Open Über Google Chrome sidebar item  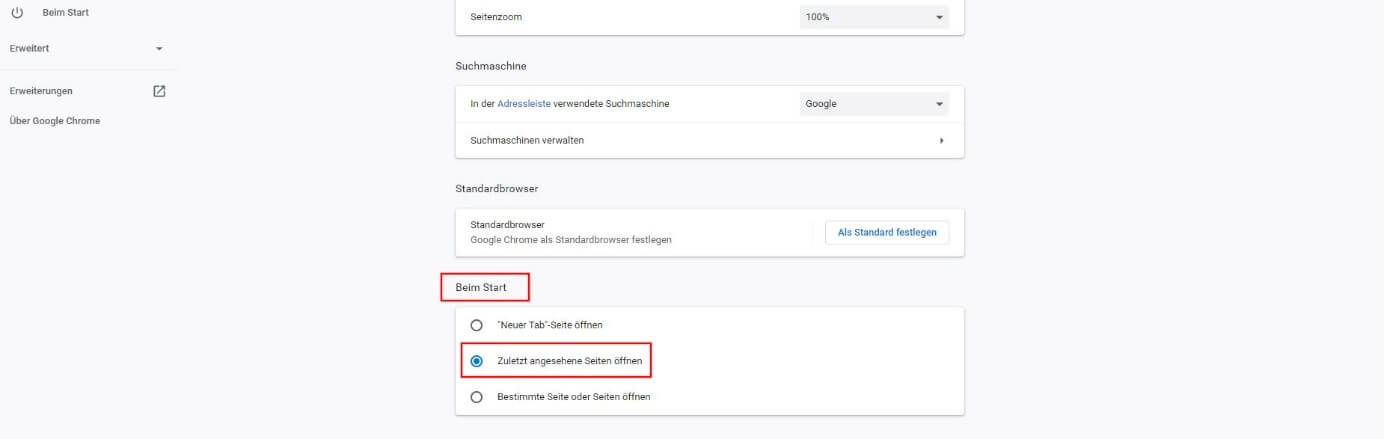coord(54,121)
